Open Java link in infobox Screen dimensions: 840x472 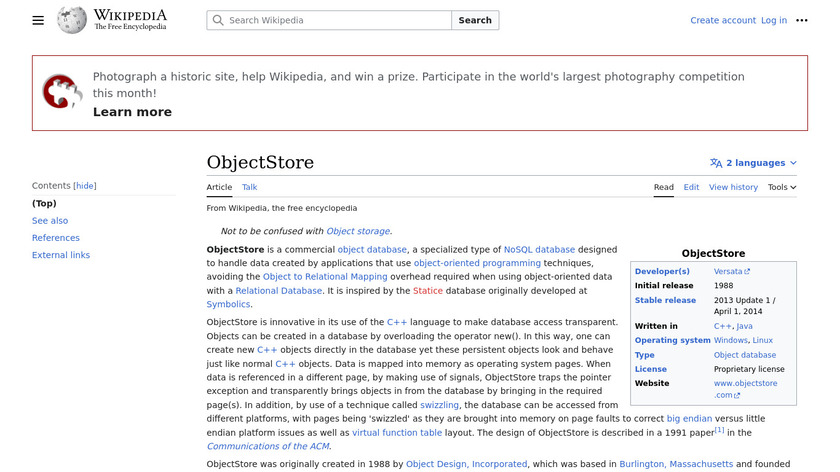pos(744,326)
